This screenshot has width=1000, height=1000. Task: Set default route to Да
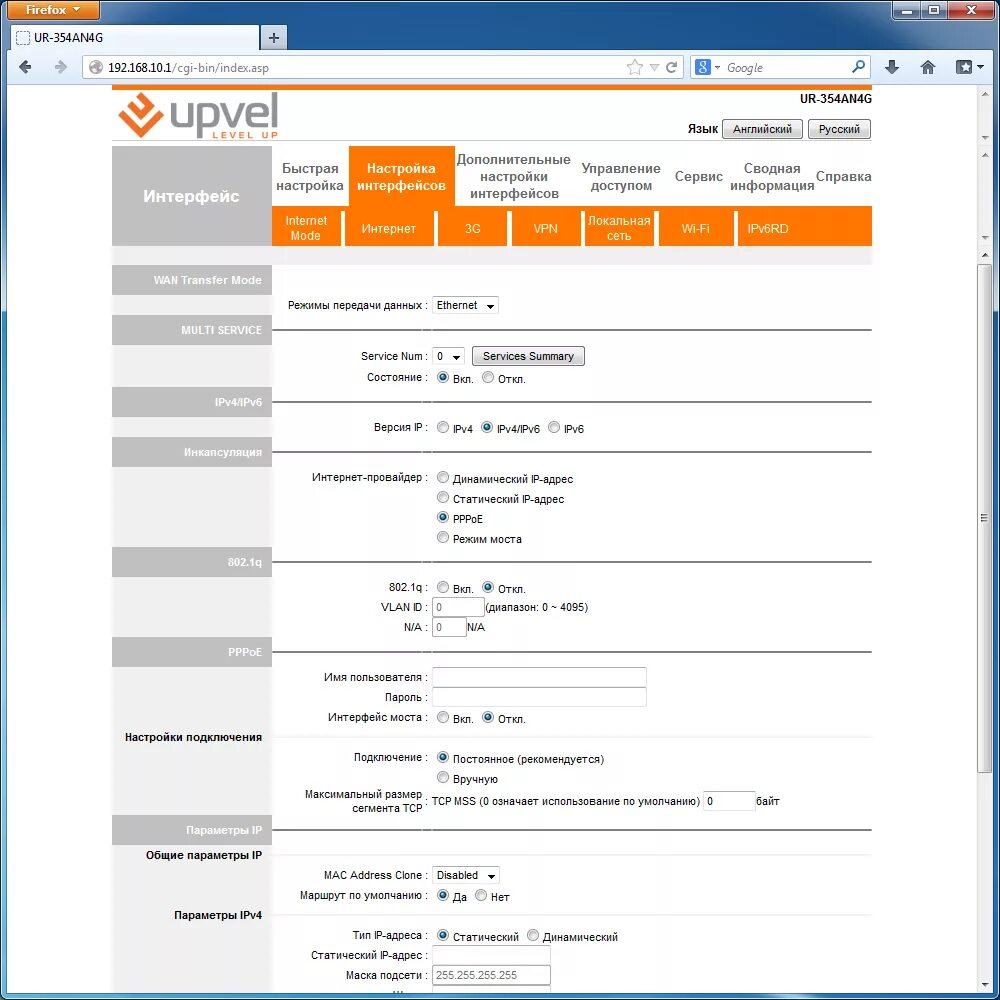click(443, 895)
